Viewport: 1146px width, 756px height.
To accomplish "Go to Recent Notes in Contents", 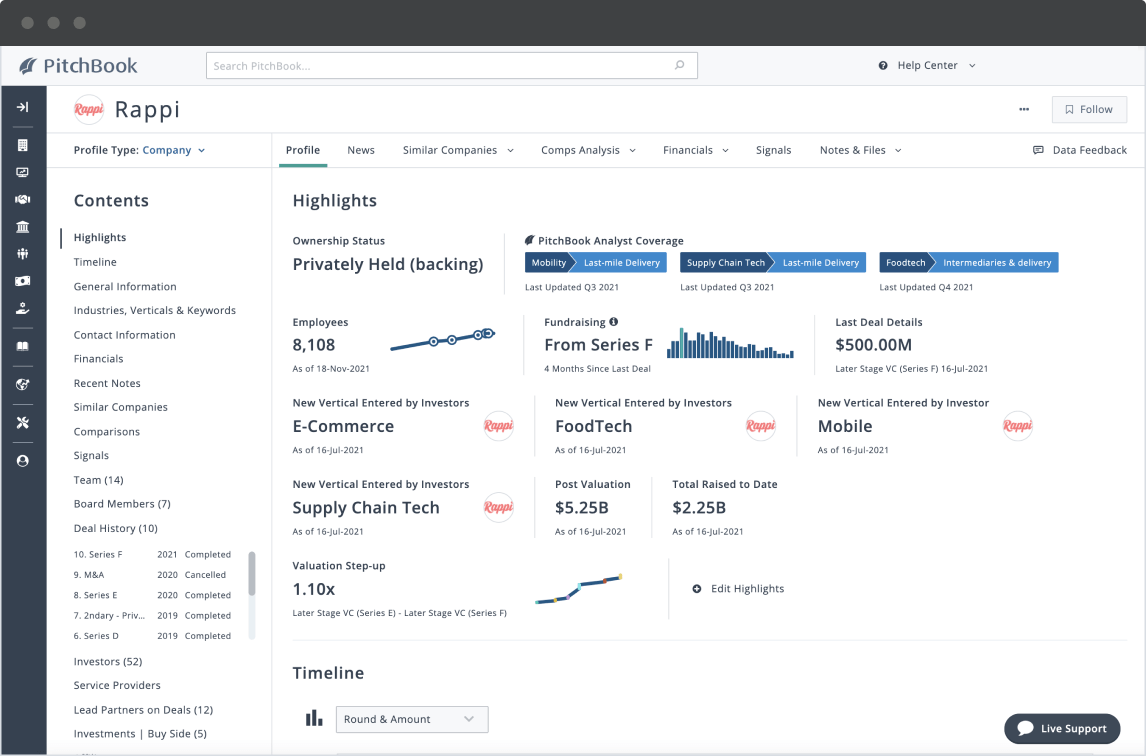I will tap(107, 383).
